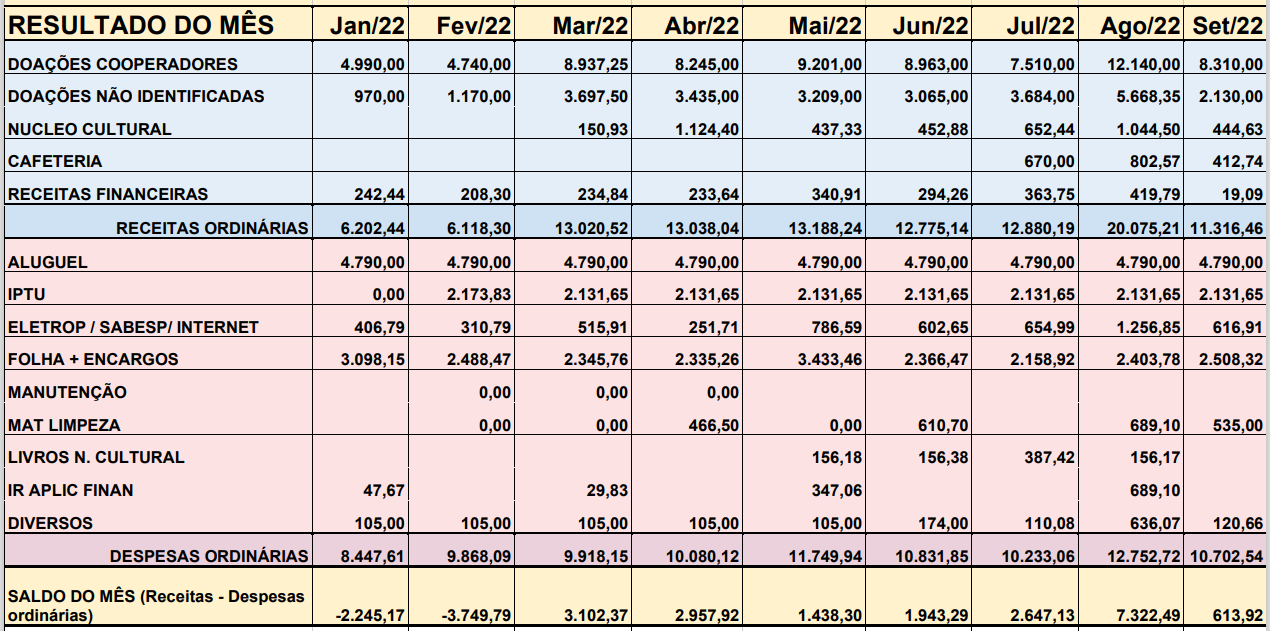This screenshot has height=631, width=1270.
Task: Select the NUCLEO CULTURAL row label
Action: pyautogui.click(x=89, y=129)
